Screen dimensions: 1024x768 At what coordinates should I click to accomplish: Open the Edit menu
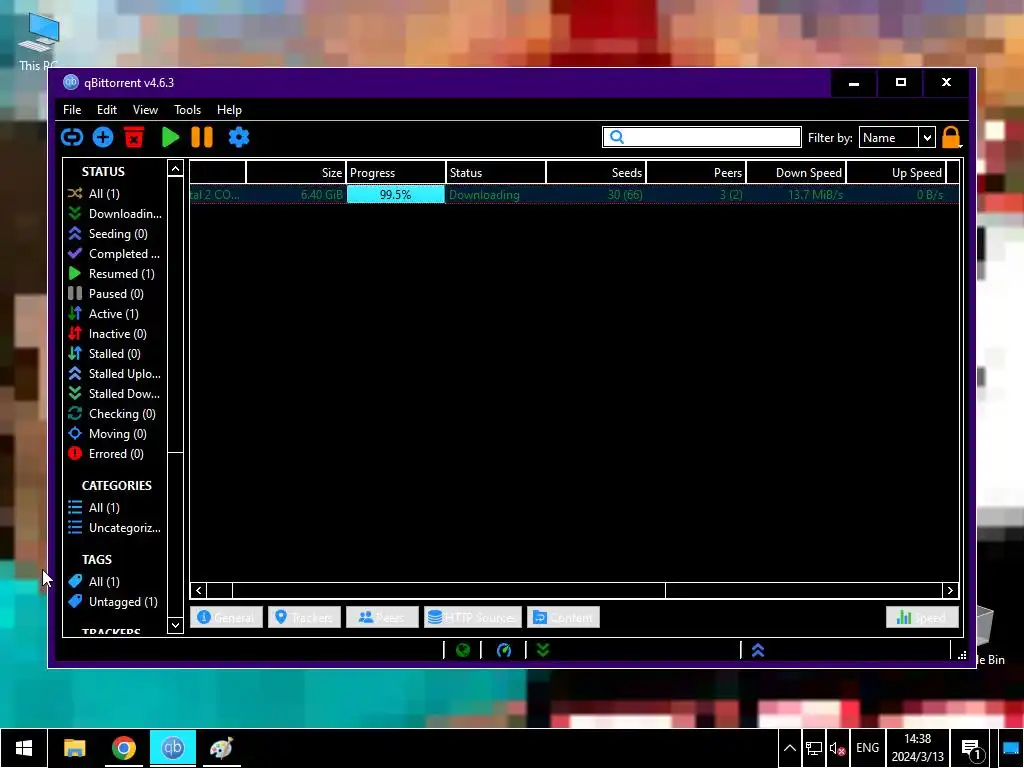pos(107,110)
